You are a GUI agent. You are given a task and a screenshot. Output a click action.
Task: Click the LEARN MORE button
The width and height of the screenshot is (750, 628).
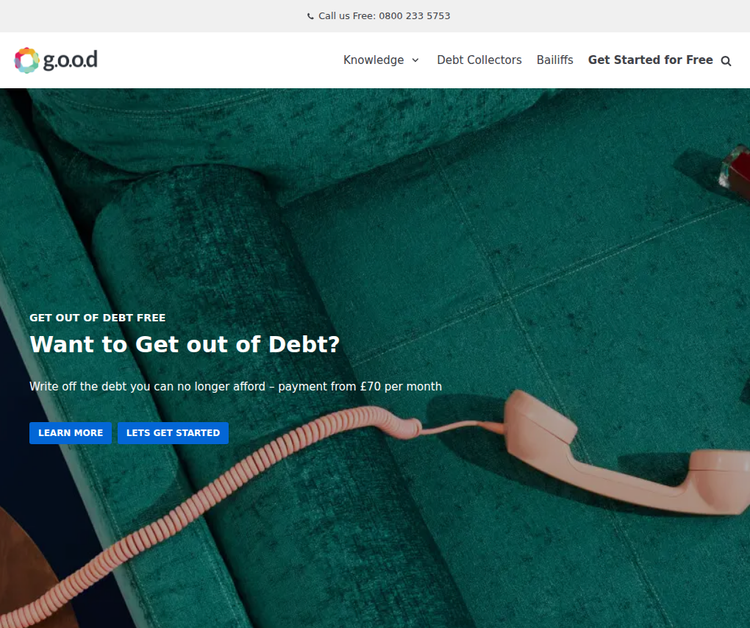coord(70,433)
